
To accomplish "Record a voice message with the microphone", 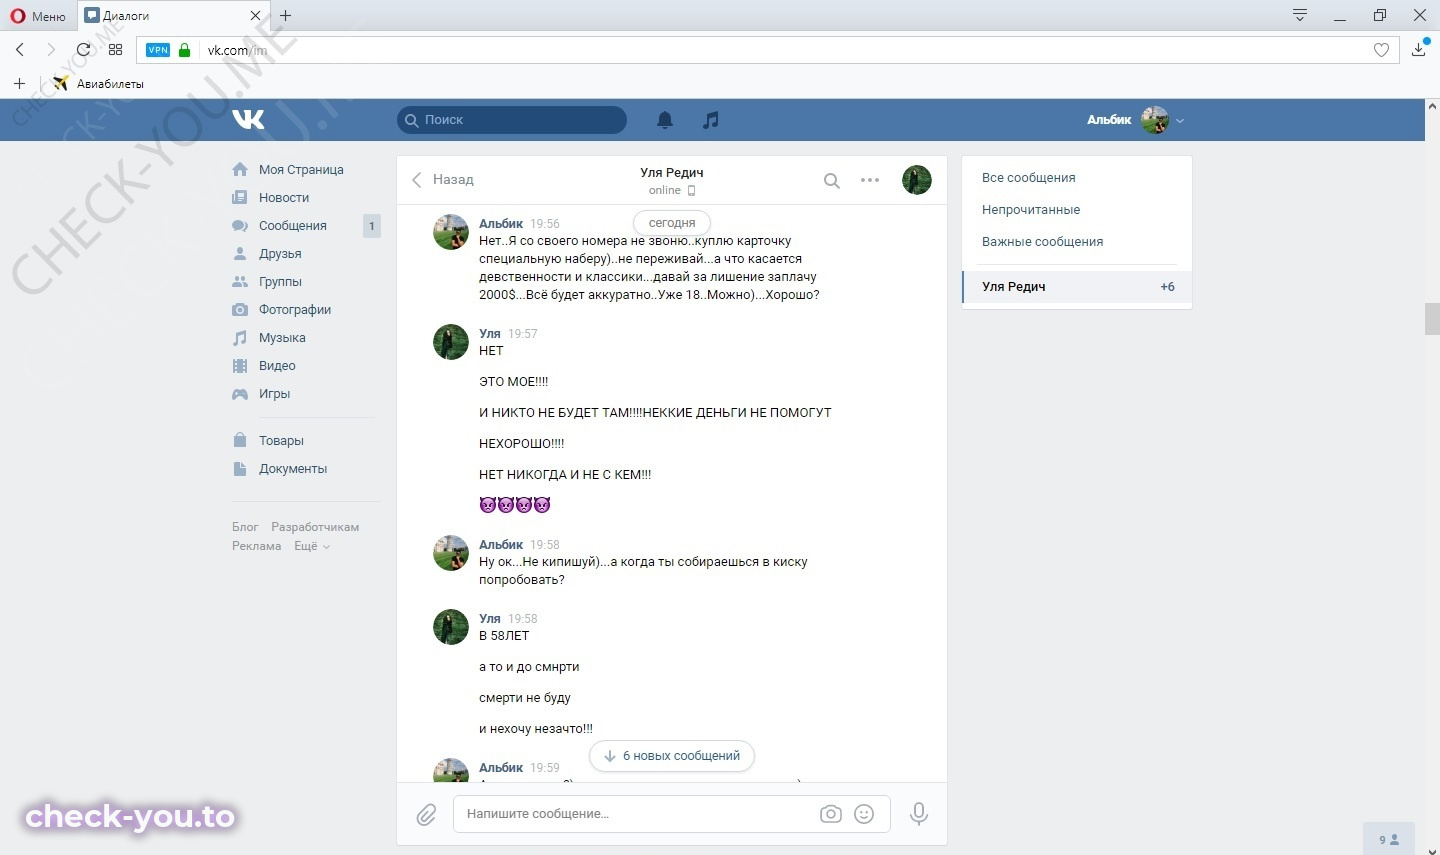I will click(x=919, y=814).
